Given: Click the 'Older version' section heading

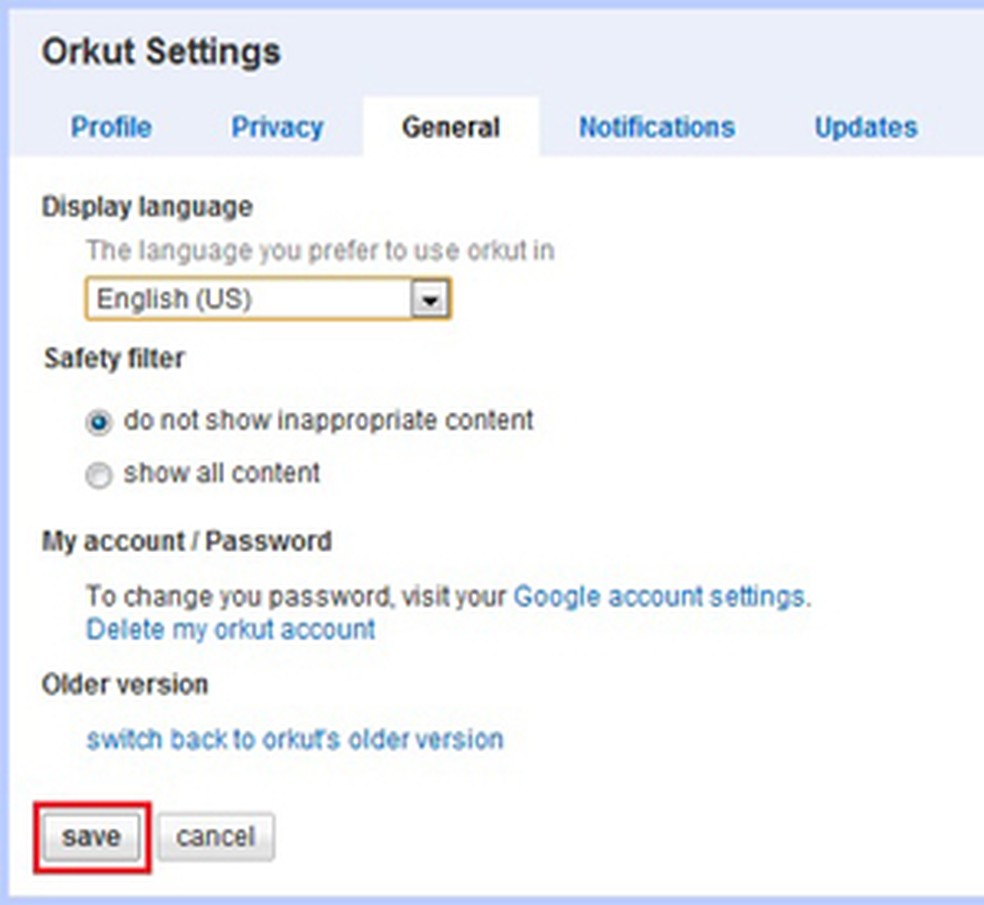Looking at the screenshot, I should 125,685.
